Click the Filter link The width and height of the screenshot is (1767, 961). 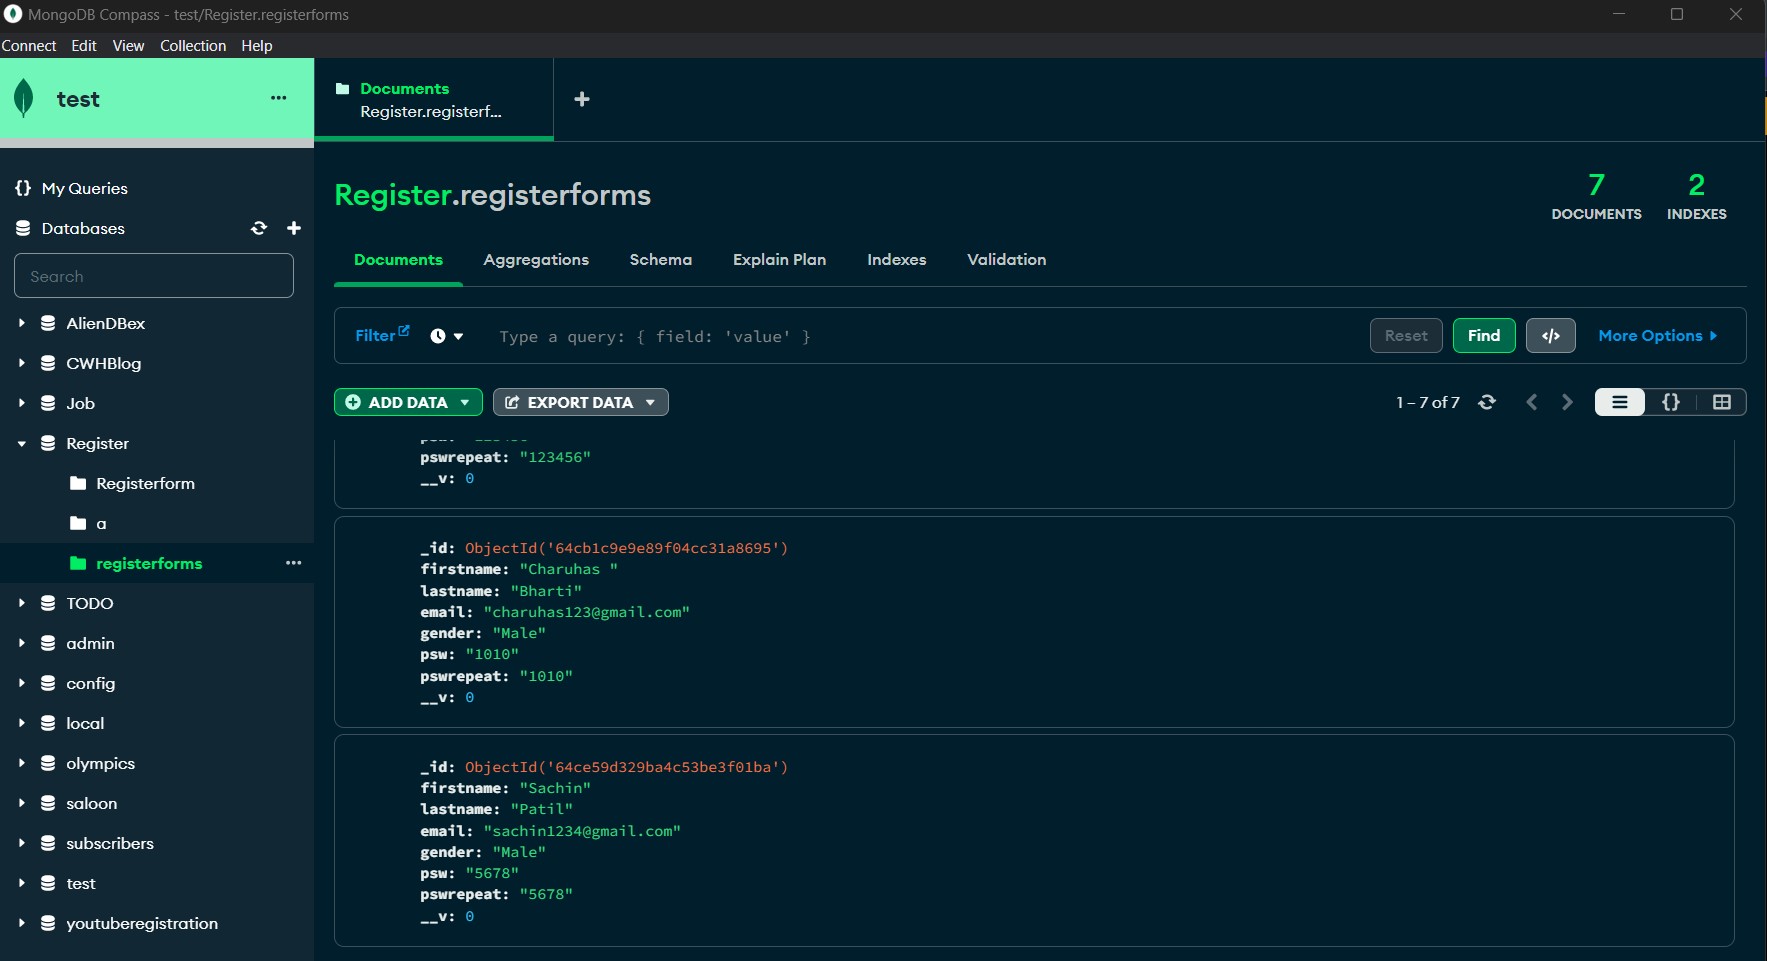[x=375, y=336]
